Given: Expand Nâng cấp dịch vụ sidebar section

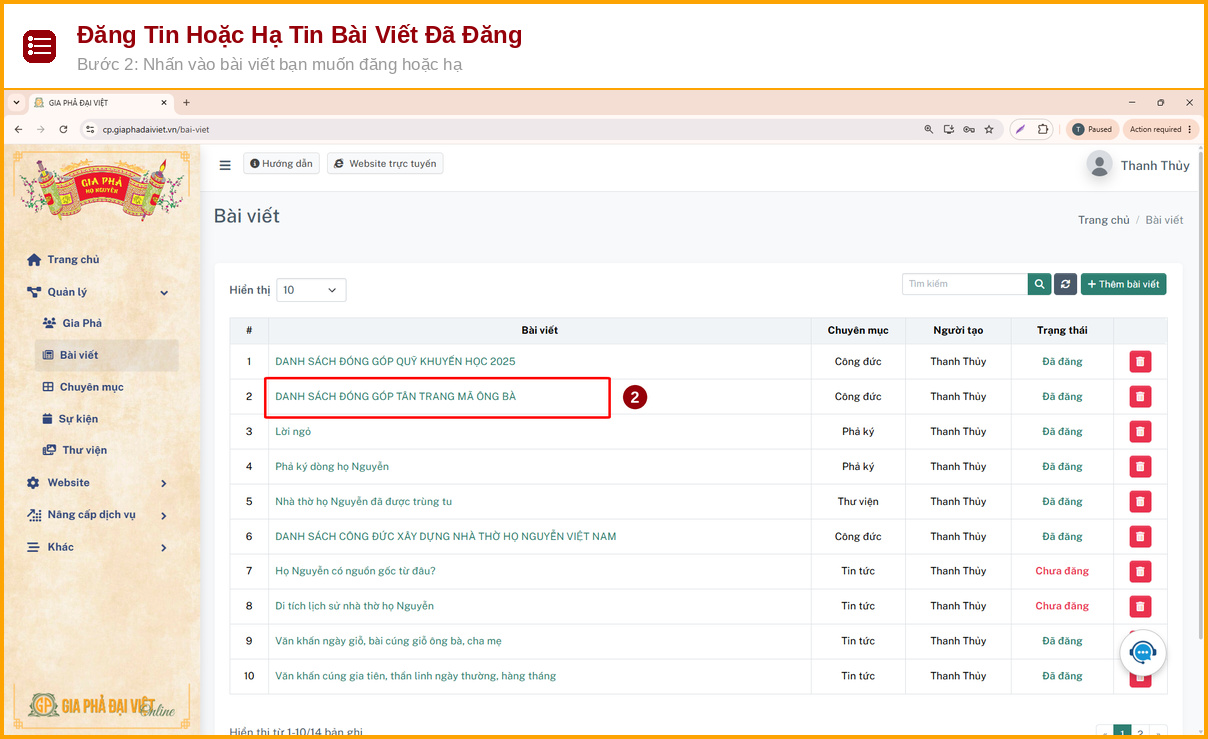Looking at the screenshot, I should pyautogui.click(x=98, y=515).
